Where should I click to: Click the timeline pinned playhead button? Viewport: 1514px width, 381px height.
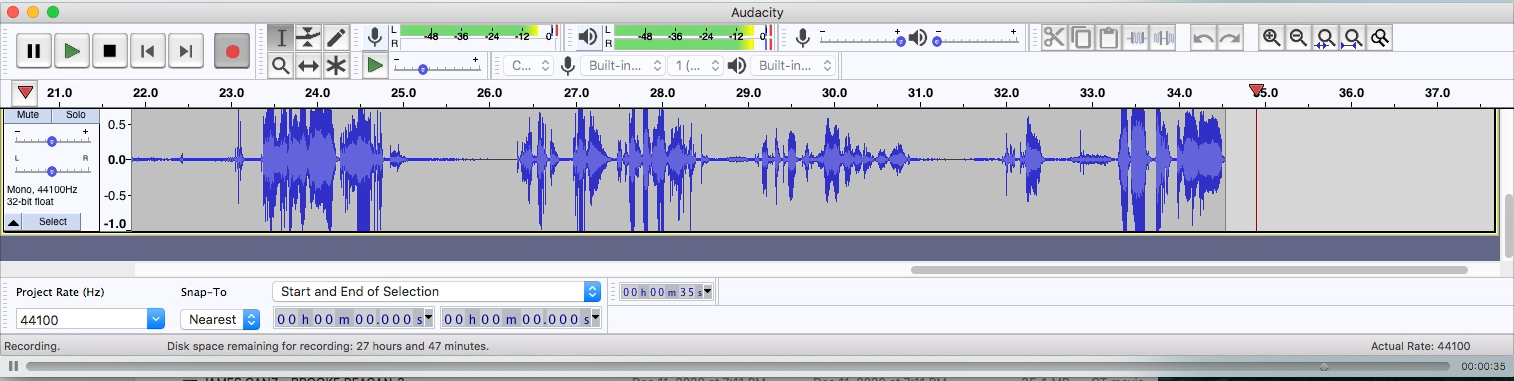coord(26,93)
